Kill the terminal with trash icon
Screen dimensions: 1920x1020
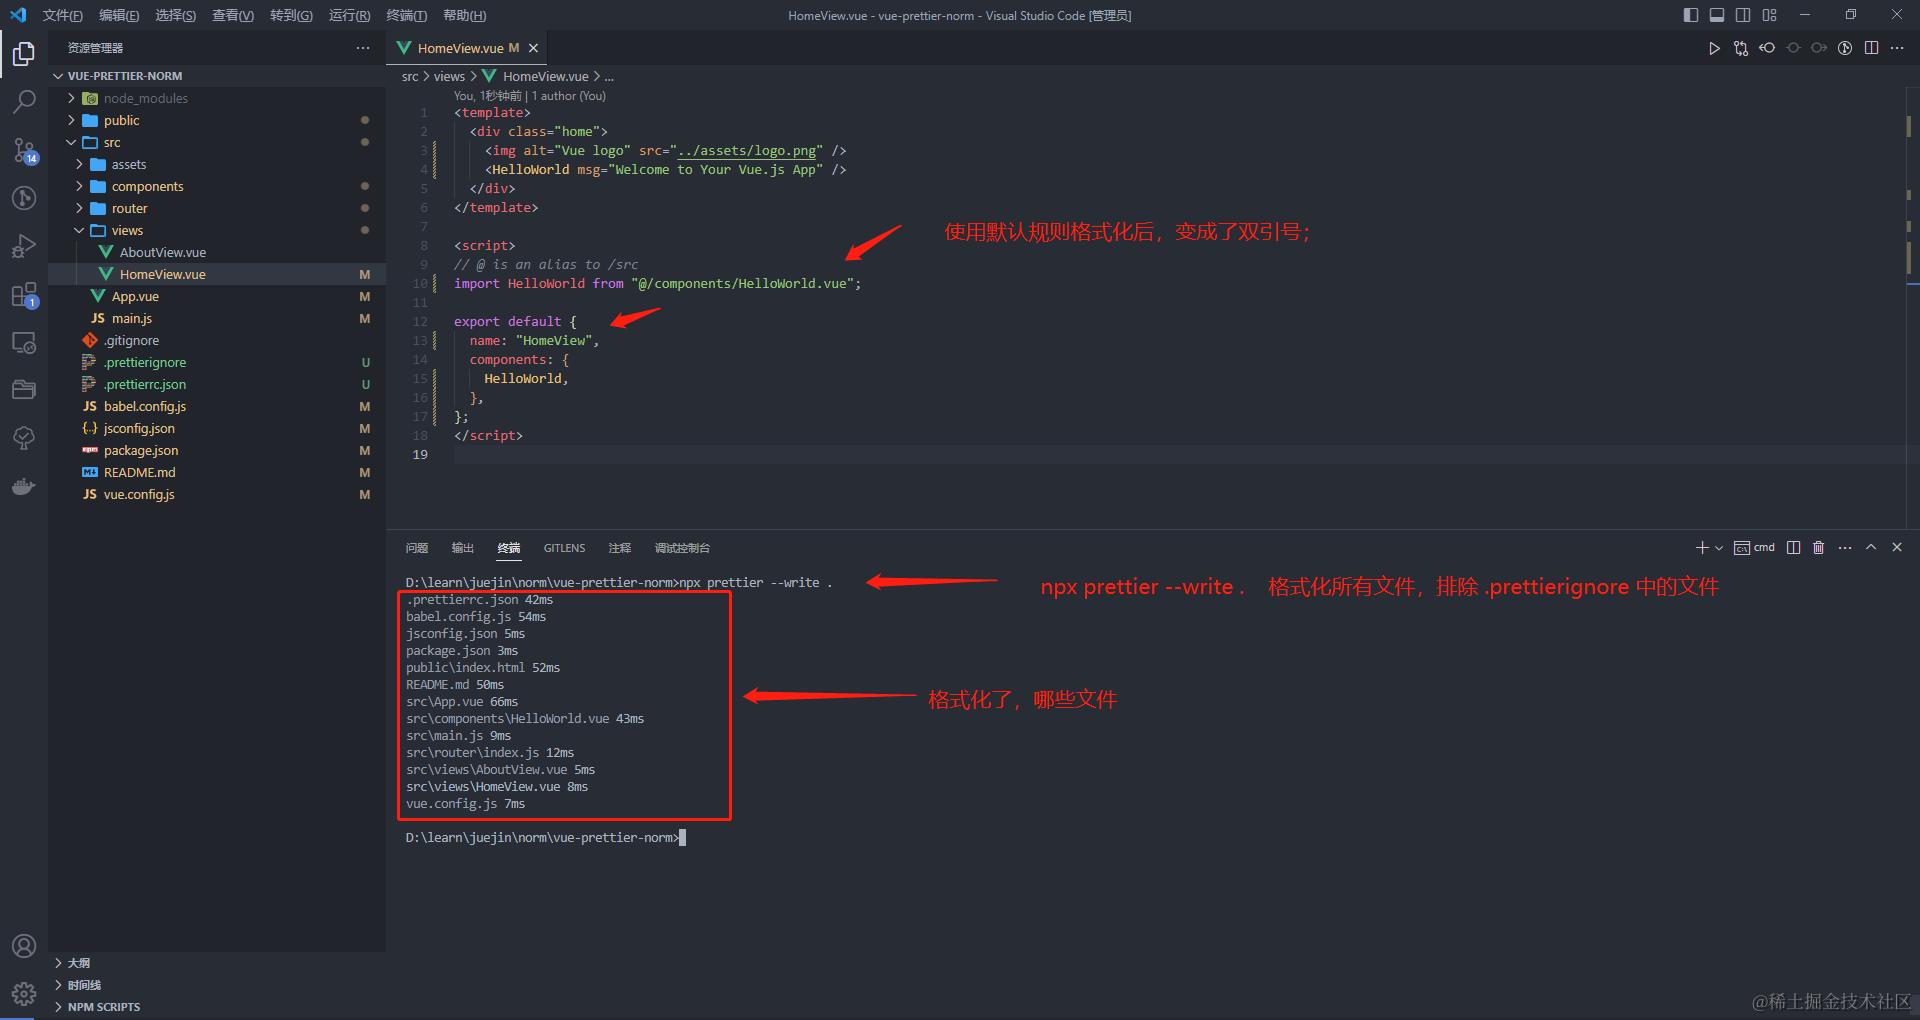click(x=1819, y=548)
